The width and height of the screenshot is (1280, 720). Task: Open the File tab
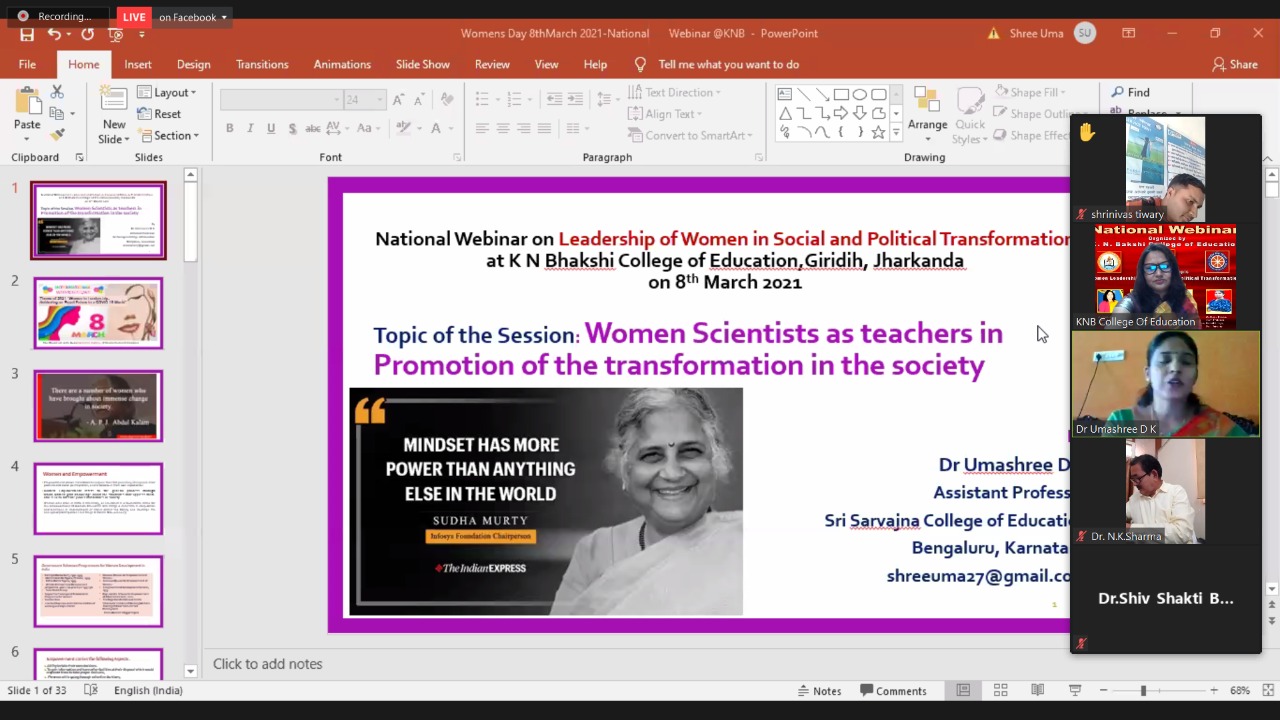point(27,64)
